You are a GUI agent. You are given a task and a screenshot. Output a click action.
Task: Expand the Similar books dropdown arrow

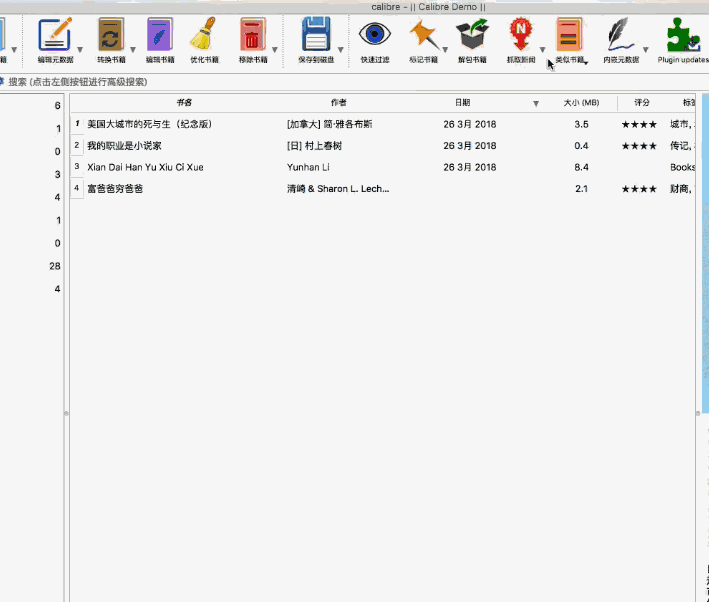(x=586, y=63)
